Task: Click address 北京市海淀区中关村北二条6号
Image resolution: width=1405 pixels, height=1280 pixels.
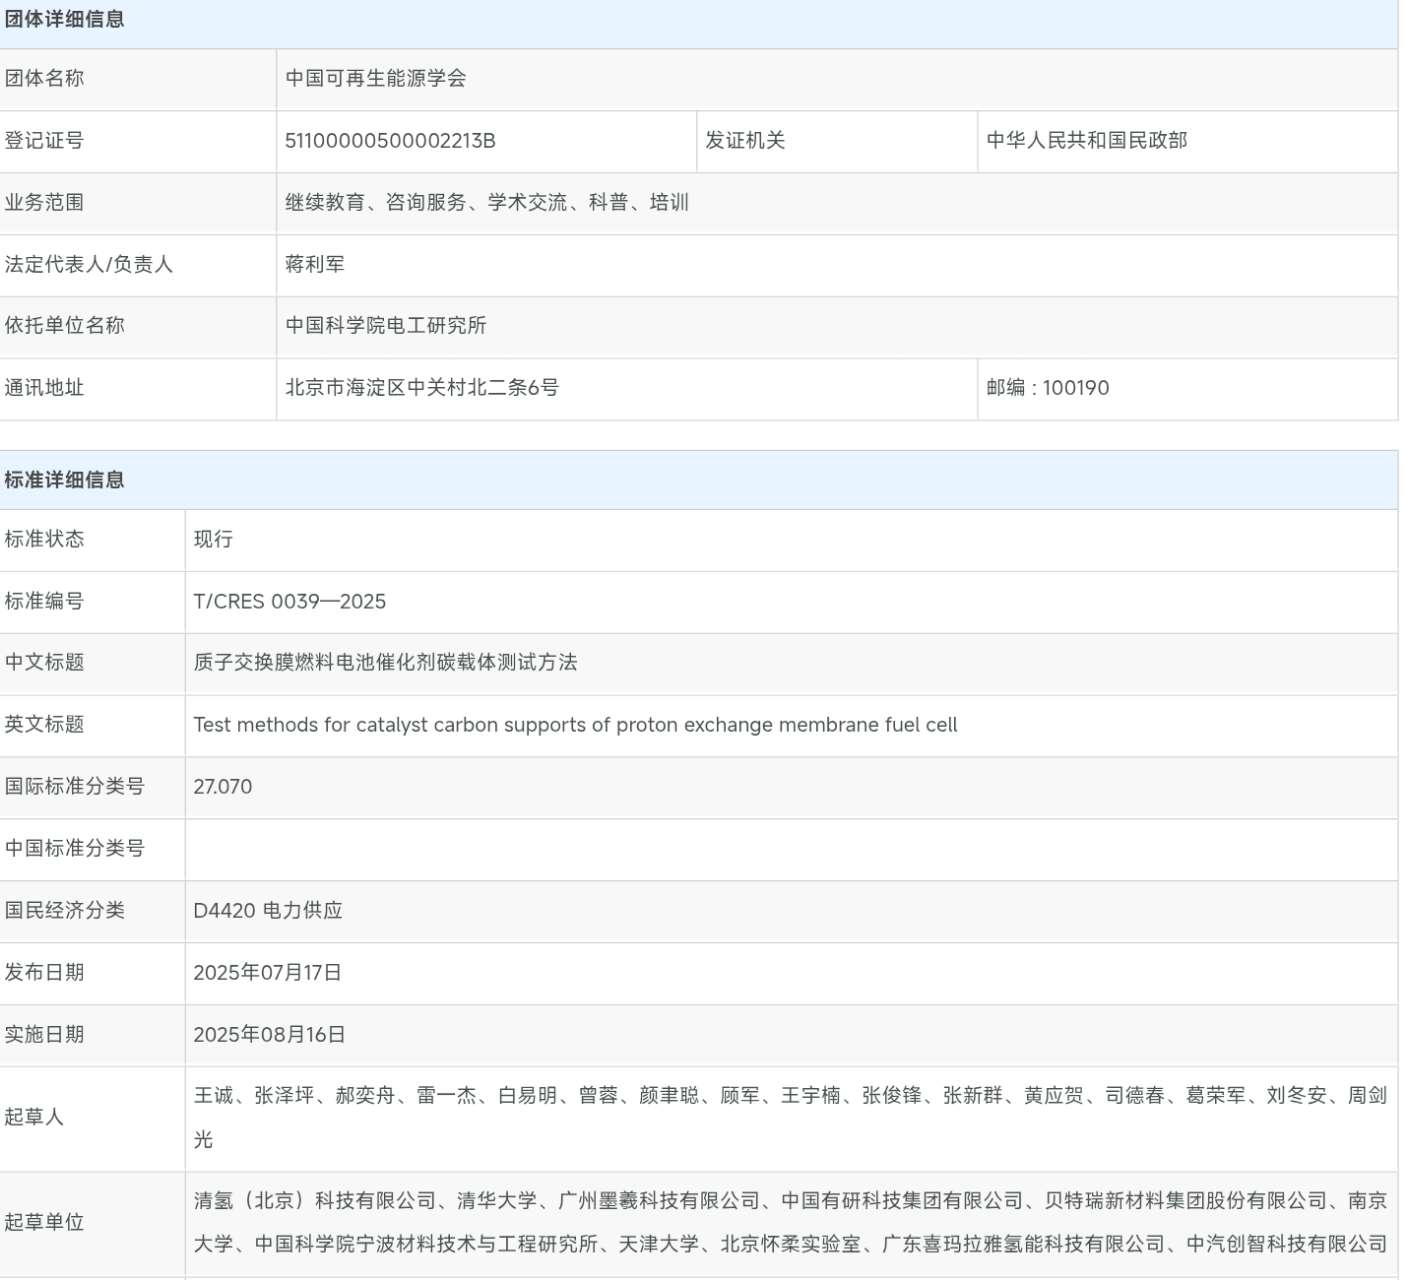Action: point(422,387)
